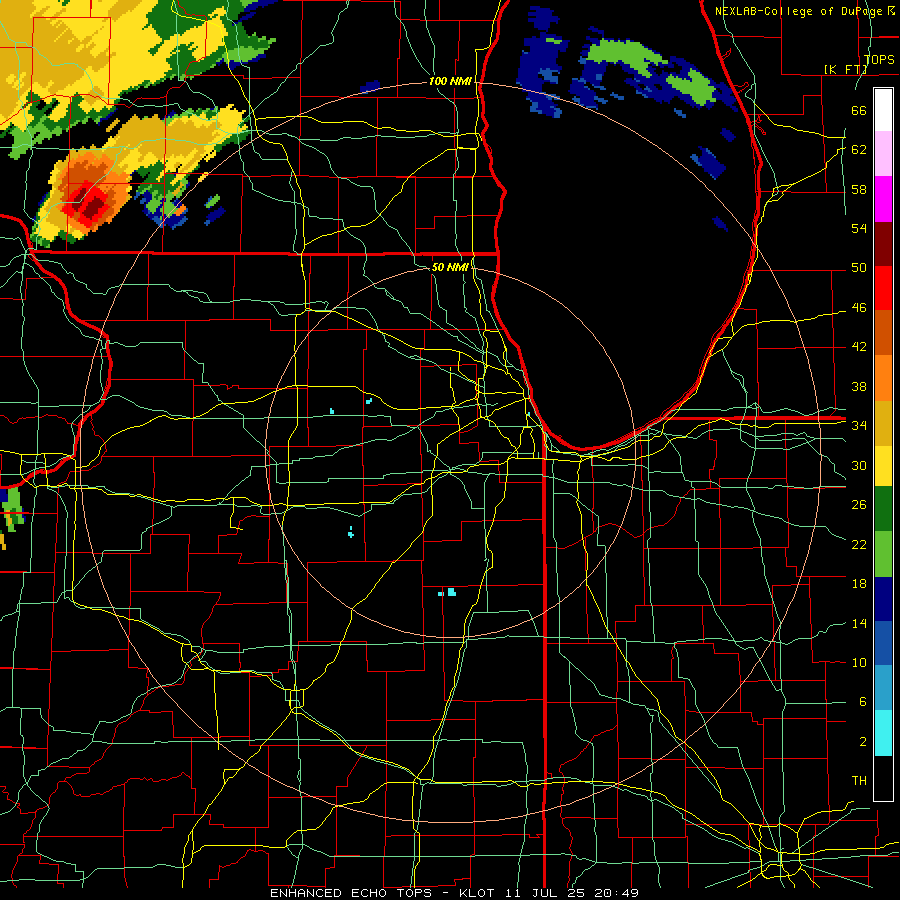Click the ENHANCED ECHO TOPS KLOT caption
Viewport: 900px width, 900px height.
pos(454,893)
